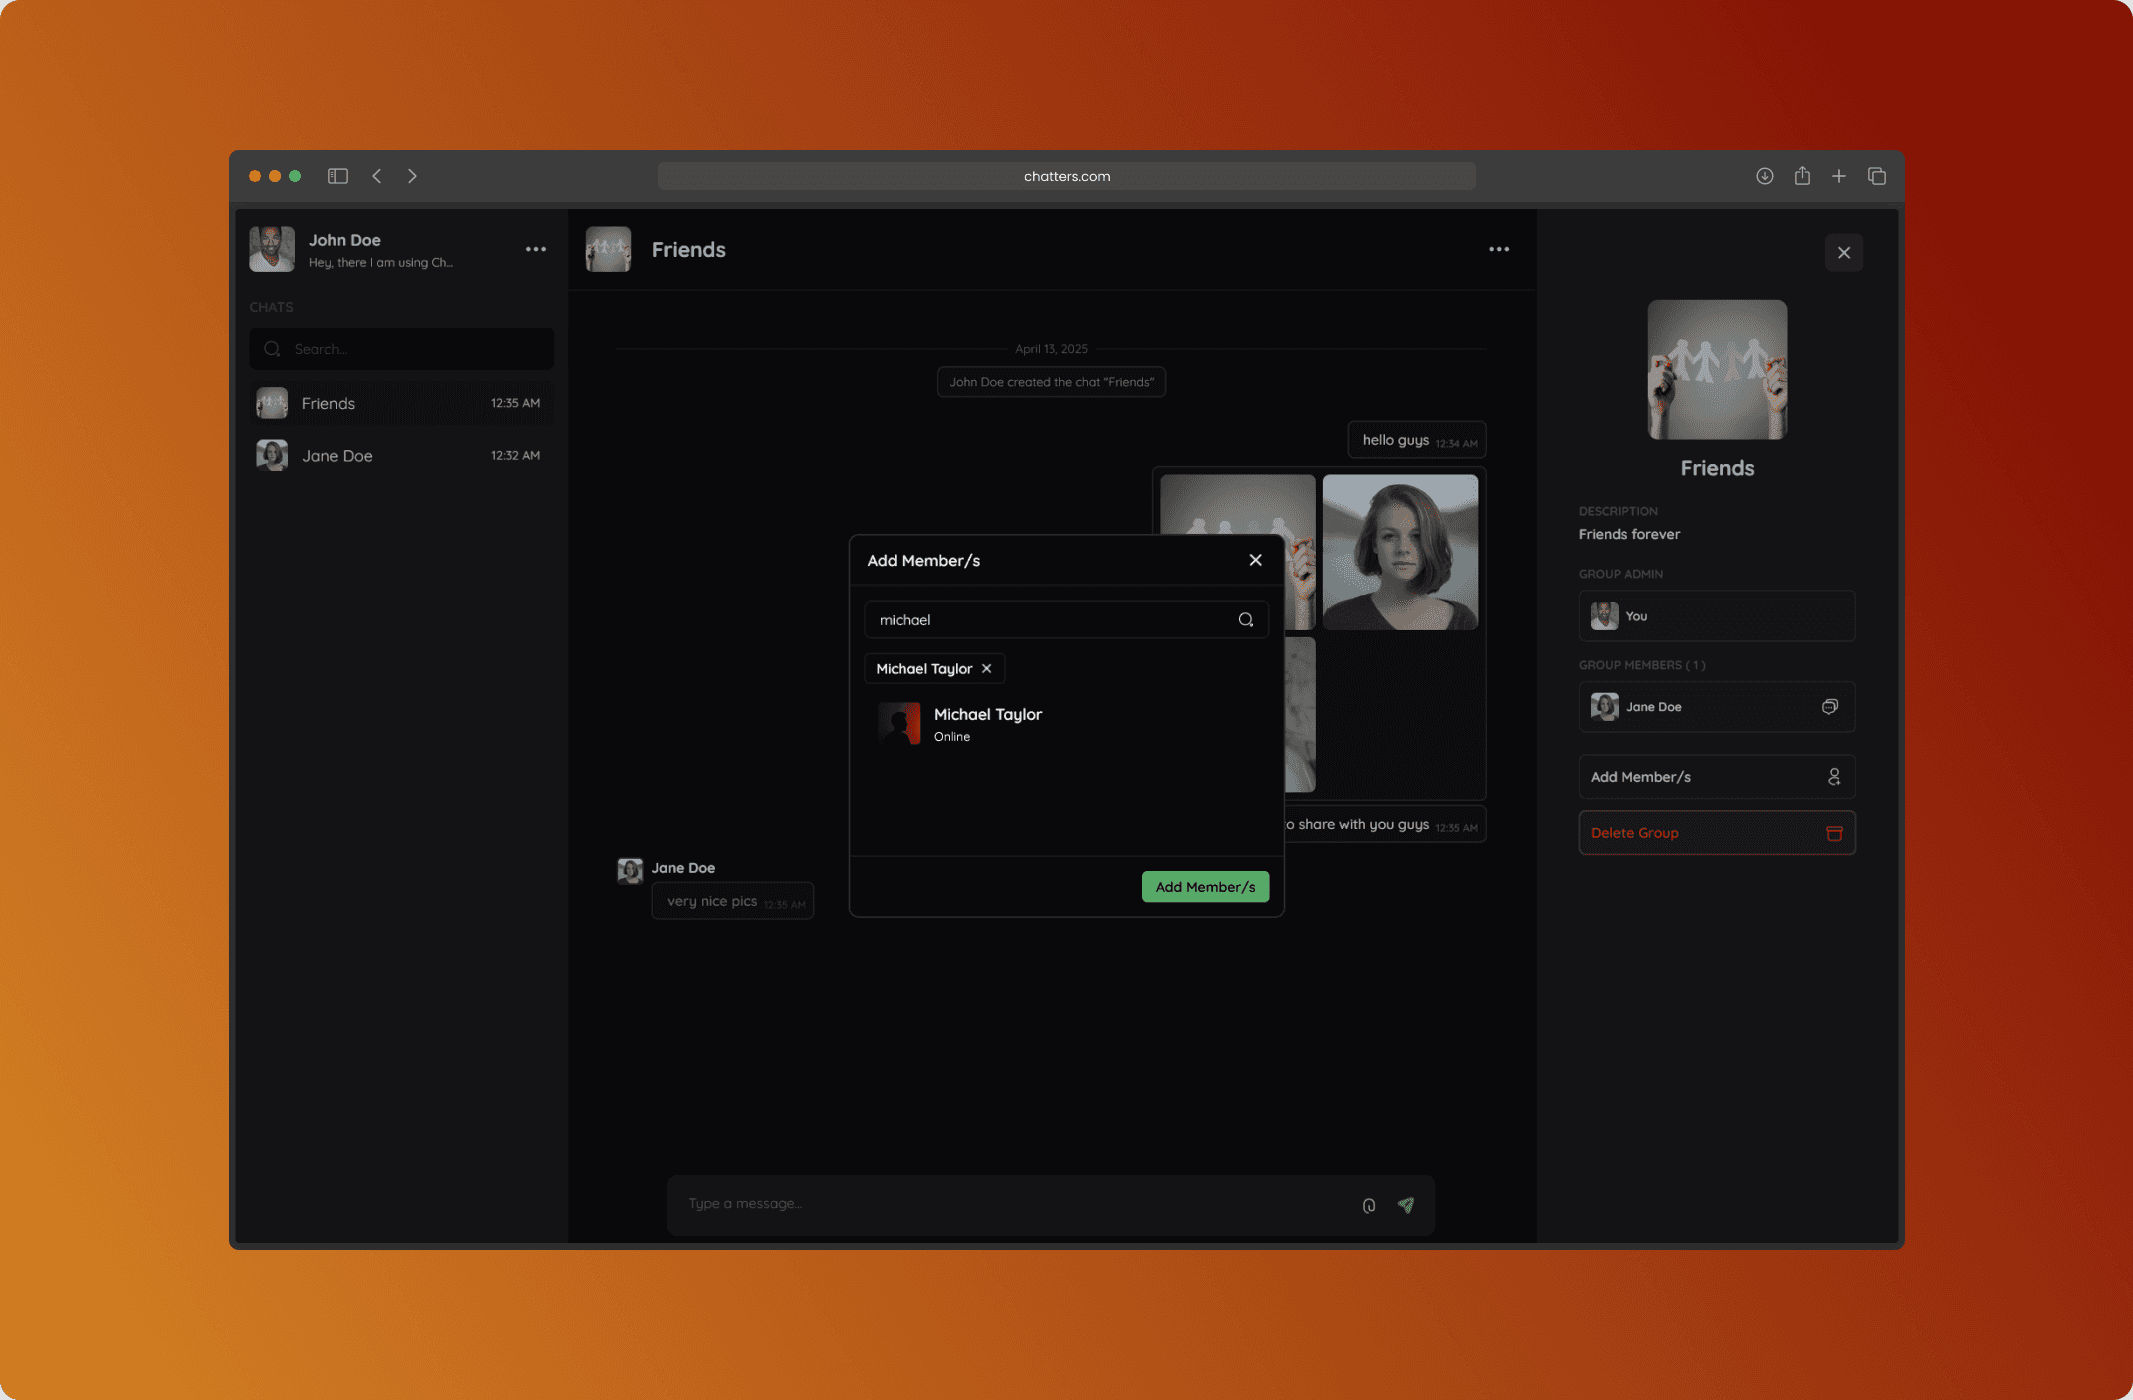Click the chats Search field
Screen dimensions: 2133x1400
click(x=402, y=349)
